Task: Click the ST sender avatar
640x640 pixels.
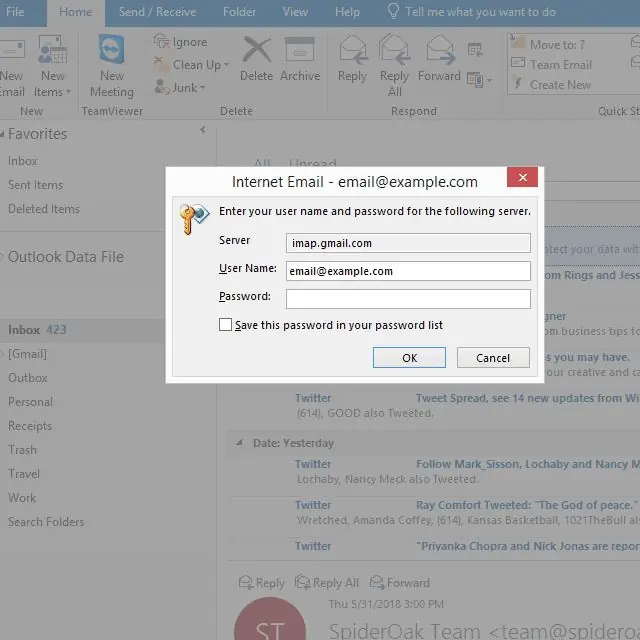Action: click(270, 619)
